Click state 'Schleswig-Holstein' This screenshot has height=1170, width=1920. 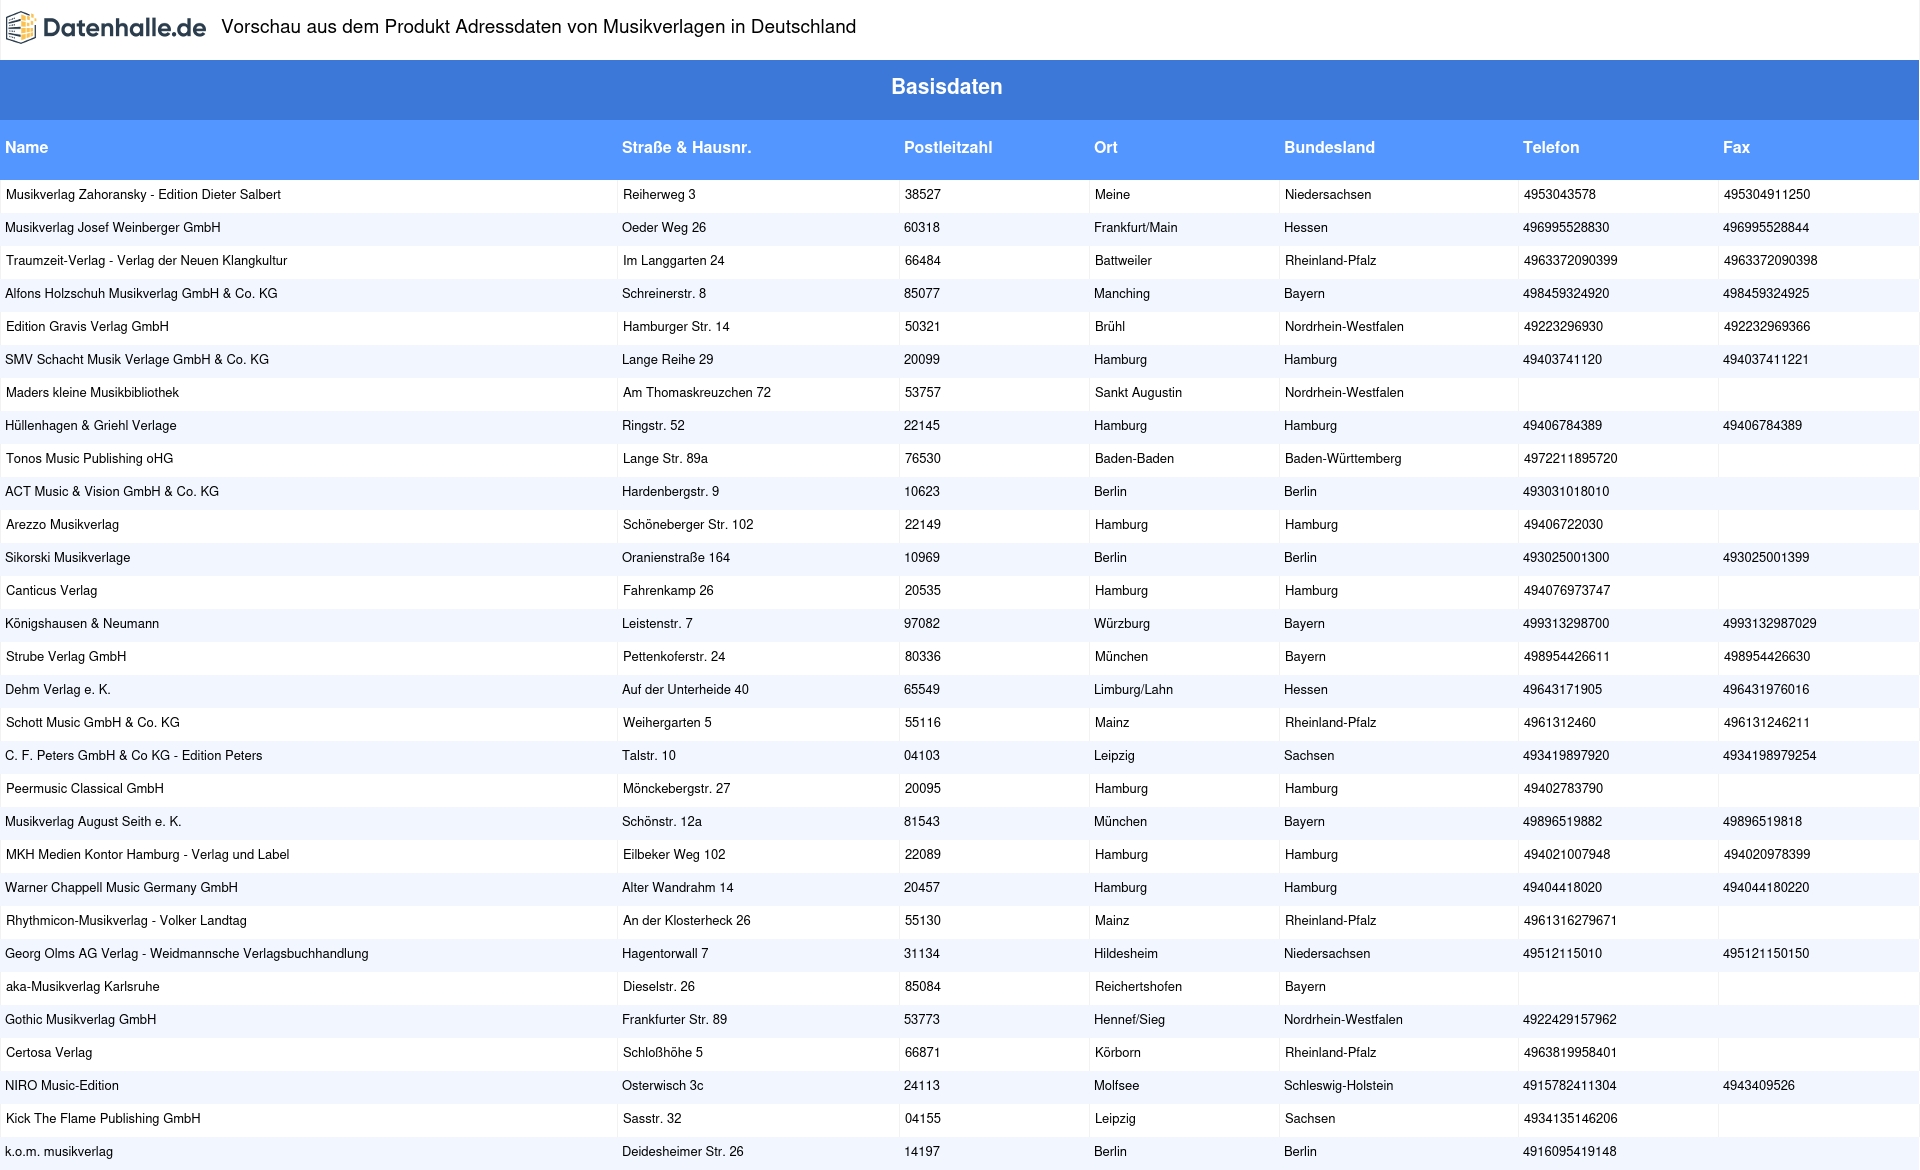tap(1338, 1086)
